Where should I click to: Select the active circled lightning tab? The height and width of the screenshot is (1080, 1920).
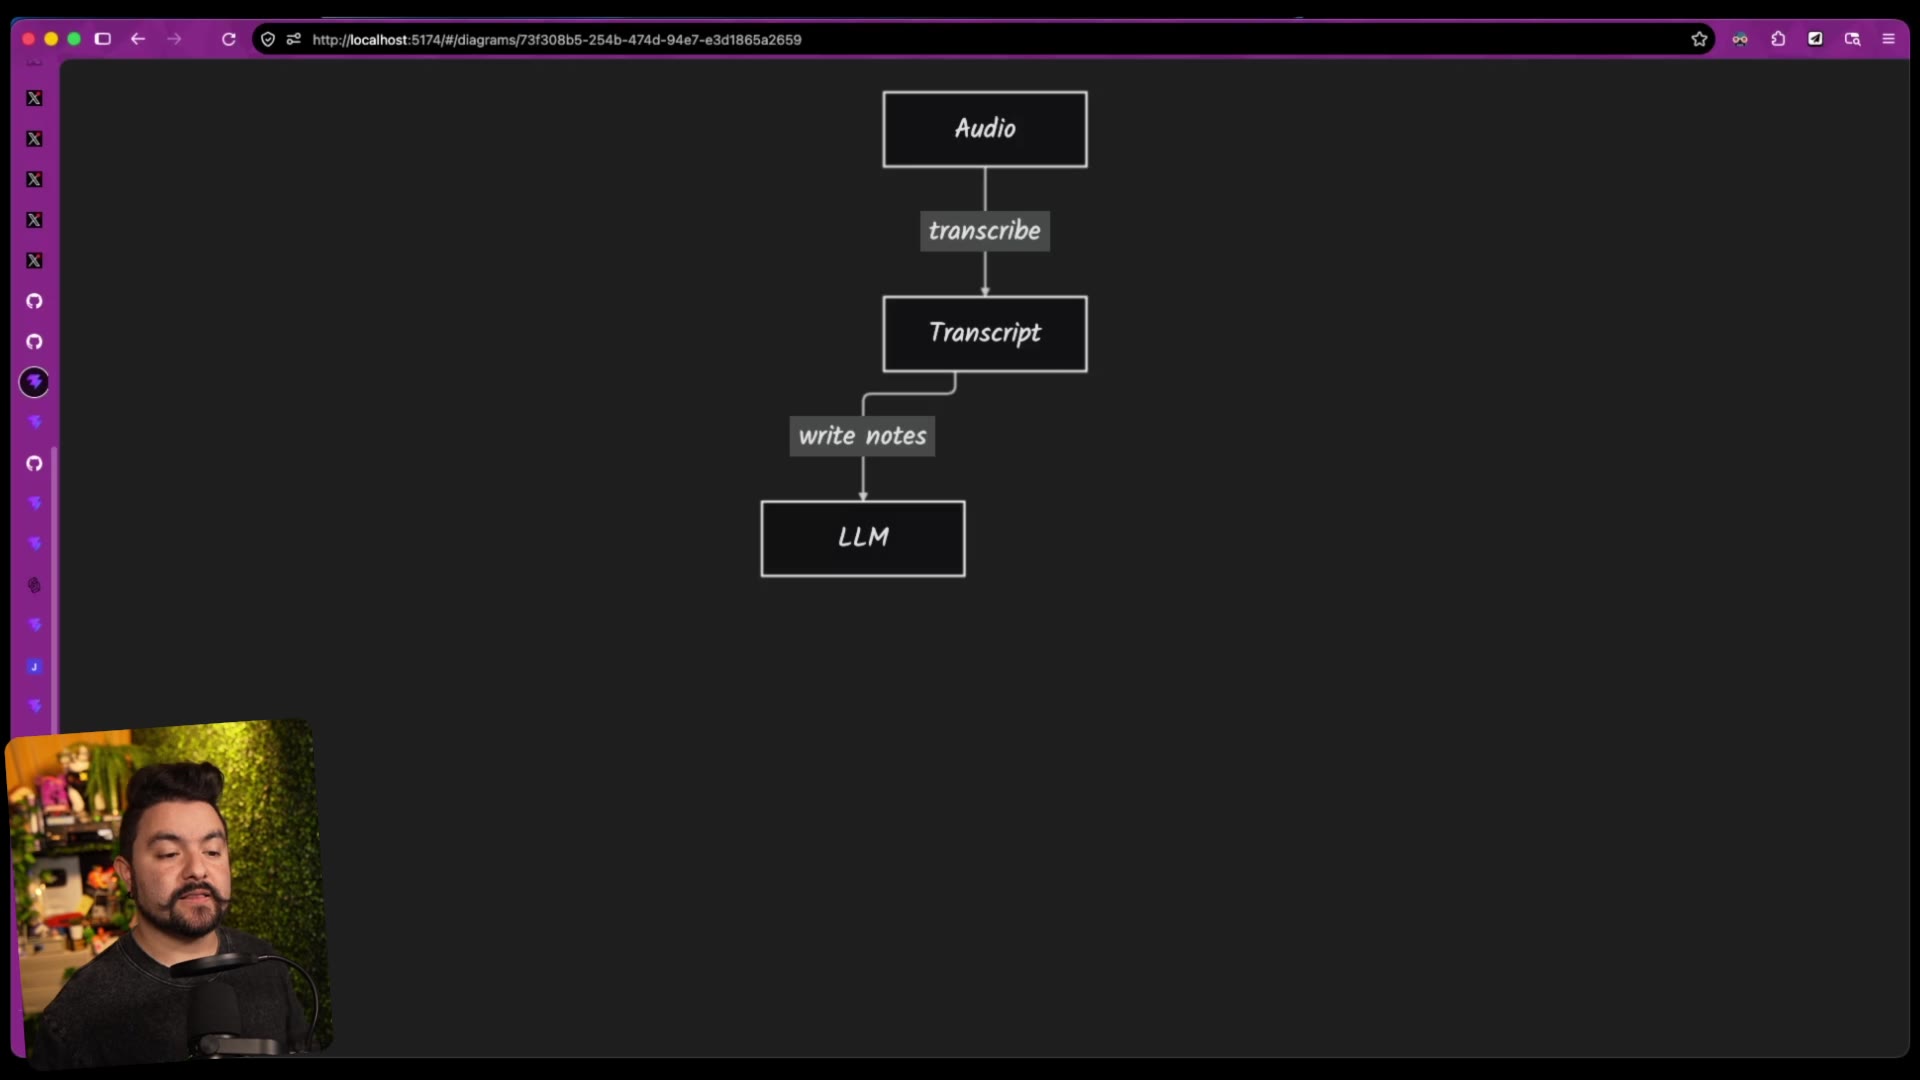(x=34, y=382)
